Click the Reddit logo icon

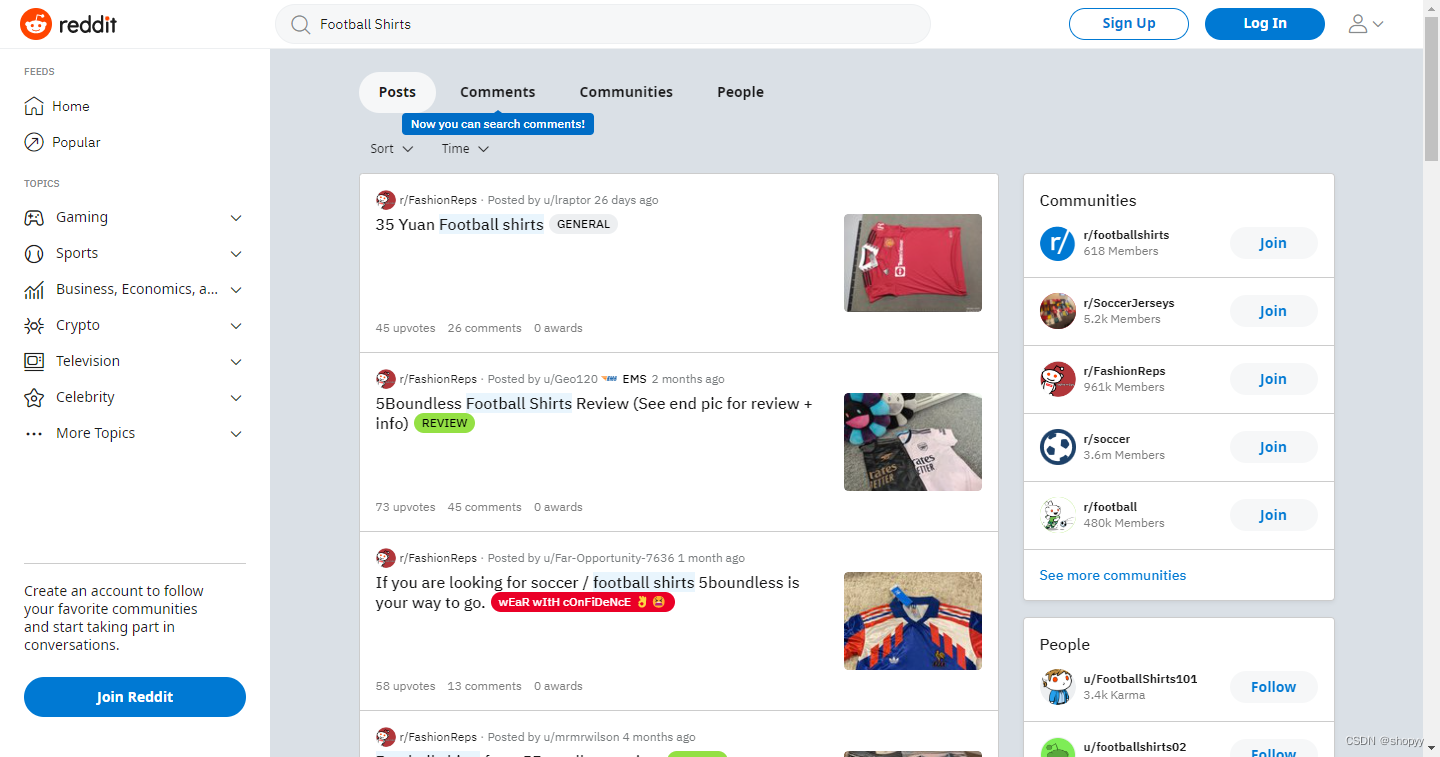pyautogui.click(x=36, y=24)
